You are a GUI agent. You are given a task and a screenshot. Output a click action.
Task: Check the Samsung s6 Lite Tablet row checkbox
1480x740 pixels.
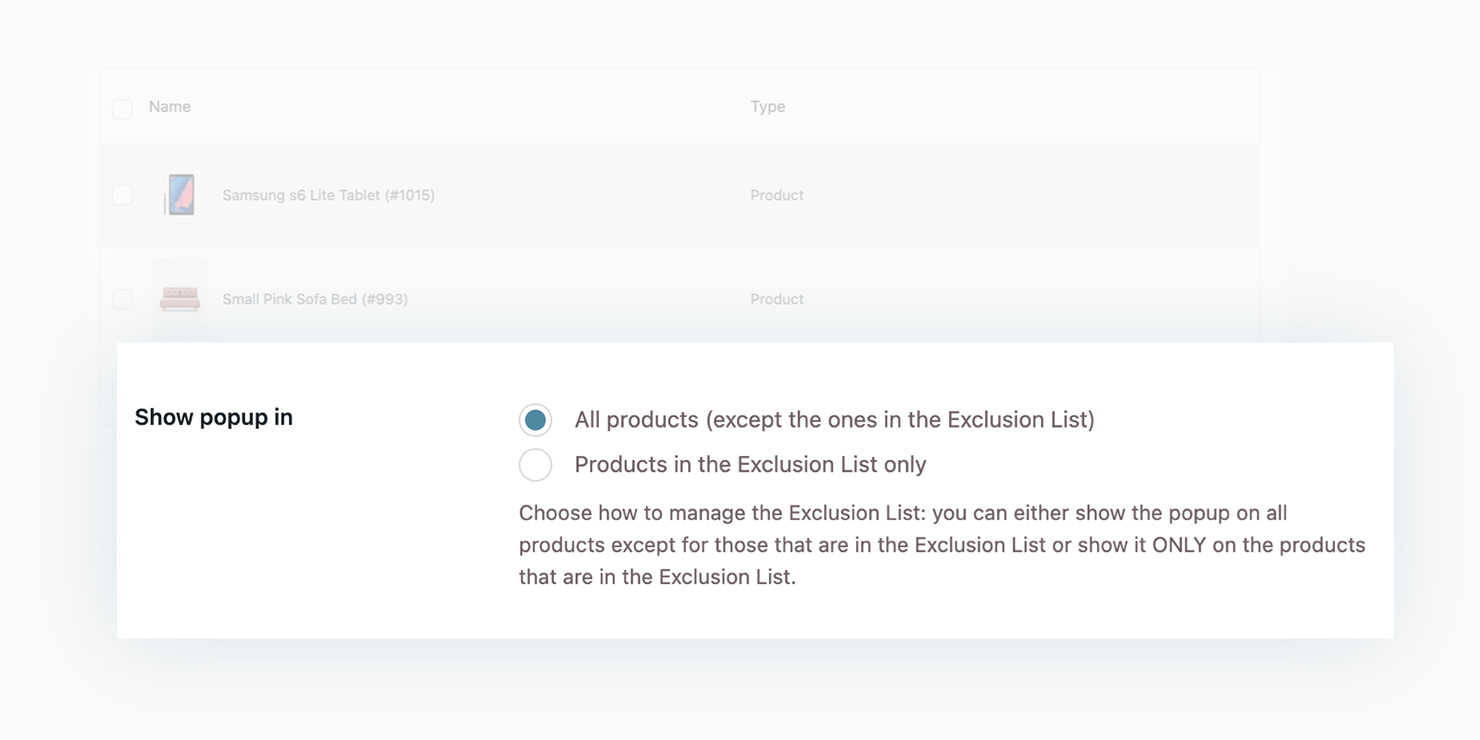(122, 195)
